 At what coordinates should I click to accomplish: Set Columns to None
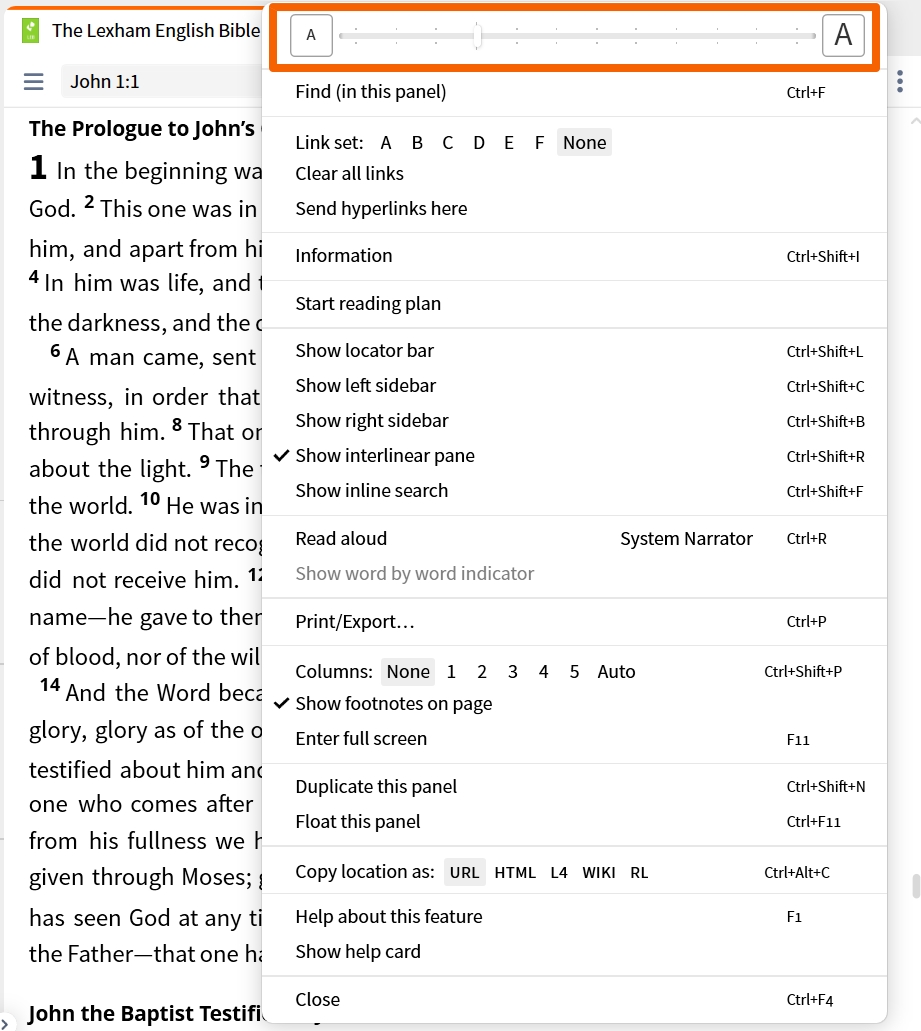(x=408, y=671)
